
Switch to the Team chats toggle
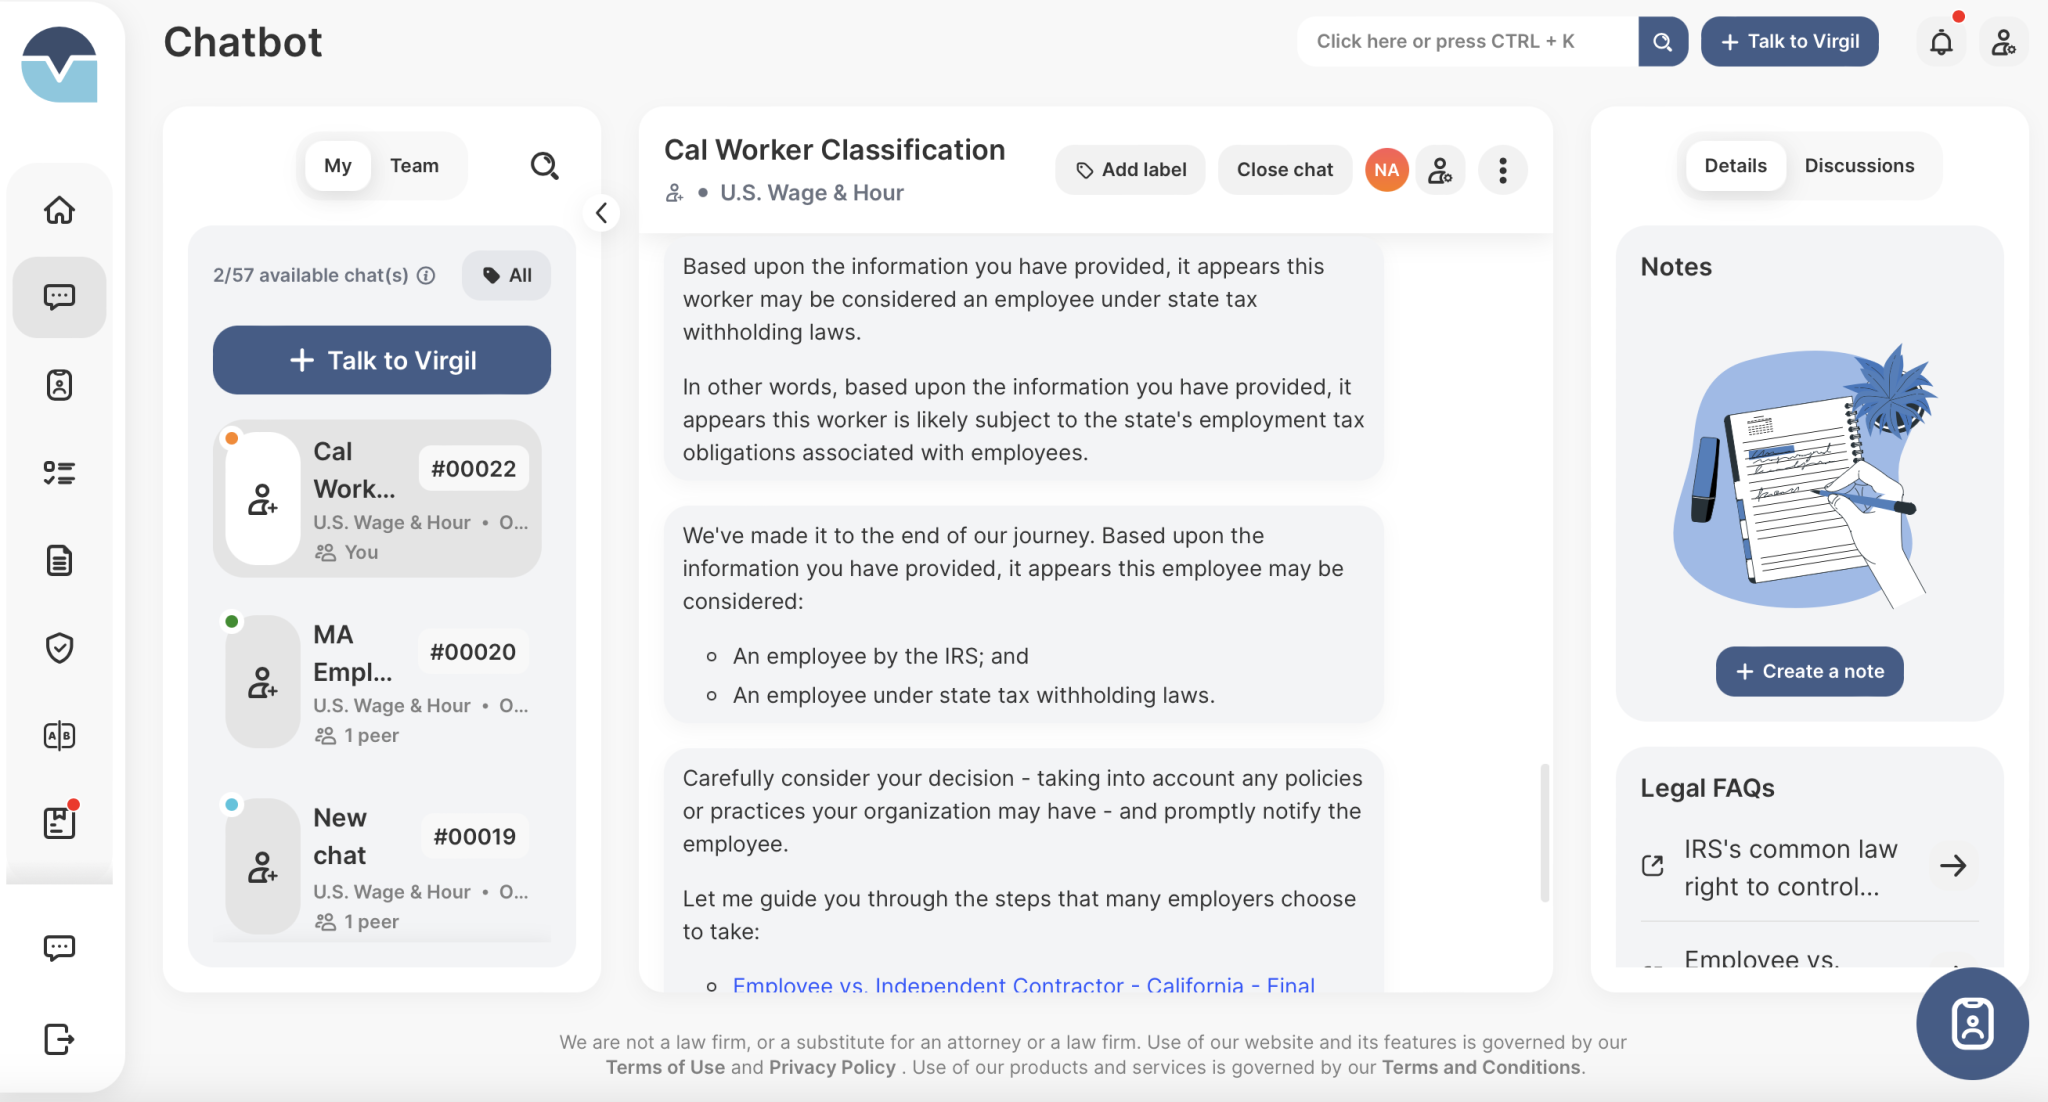(414, 166)
